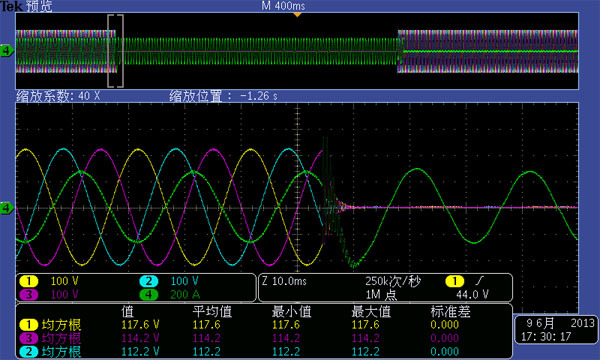Click the zoom window bracket in overview

[x=116, y=51]
